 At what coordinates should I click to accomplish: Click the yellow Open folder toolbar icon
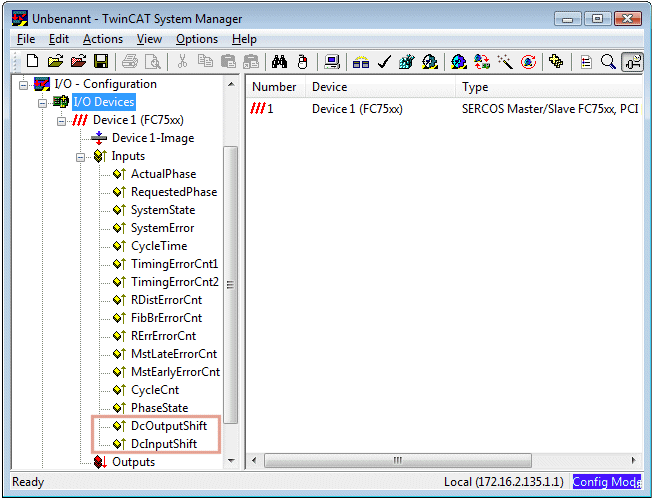click(55, 62)
